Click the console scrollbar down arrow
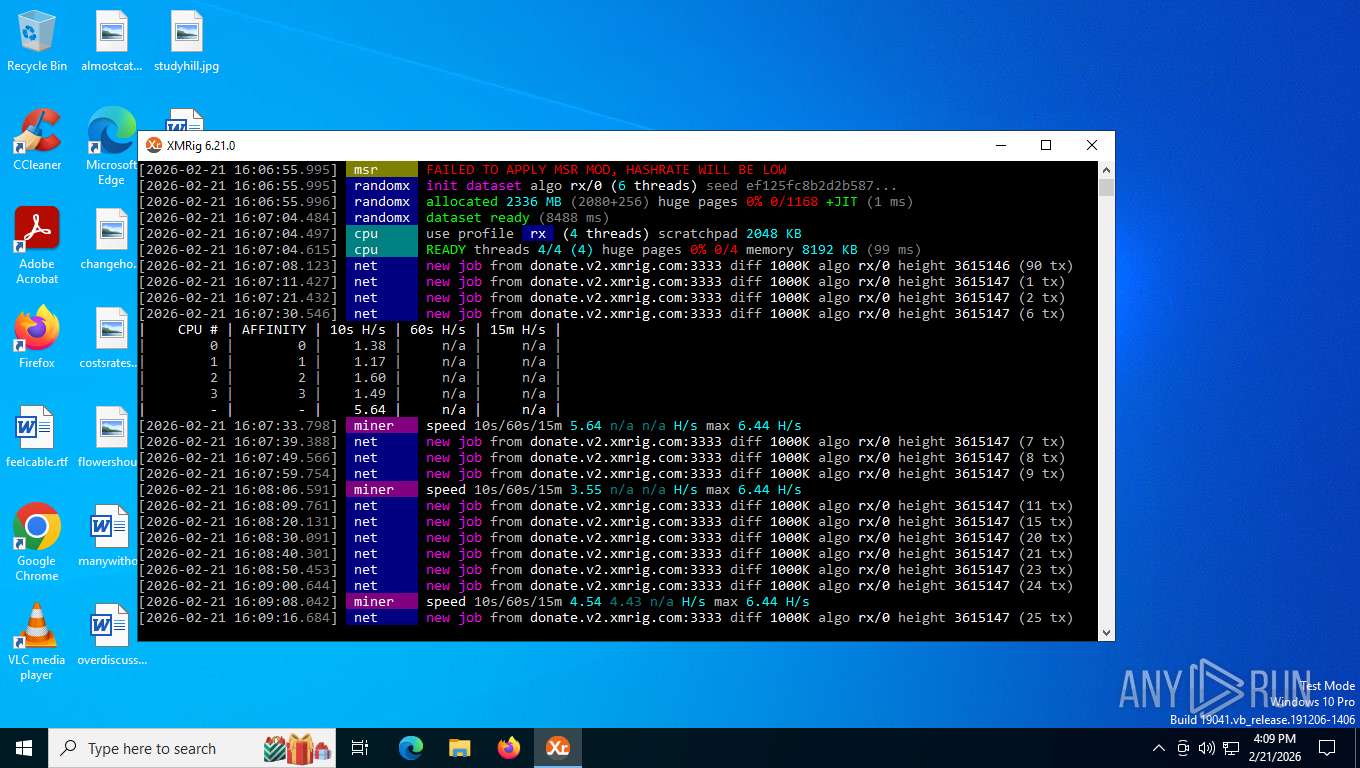Viewport: 1360px width, 768px height. (x=1106, y=632)
